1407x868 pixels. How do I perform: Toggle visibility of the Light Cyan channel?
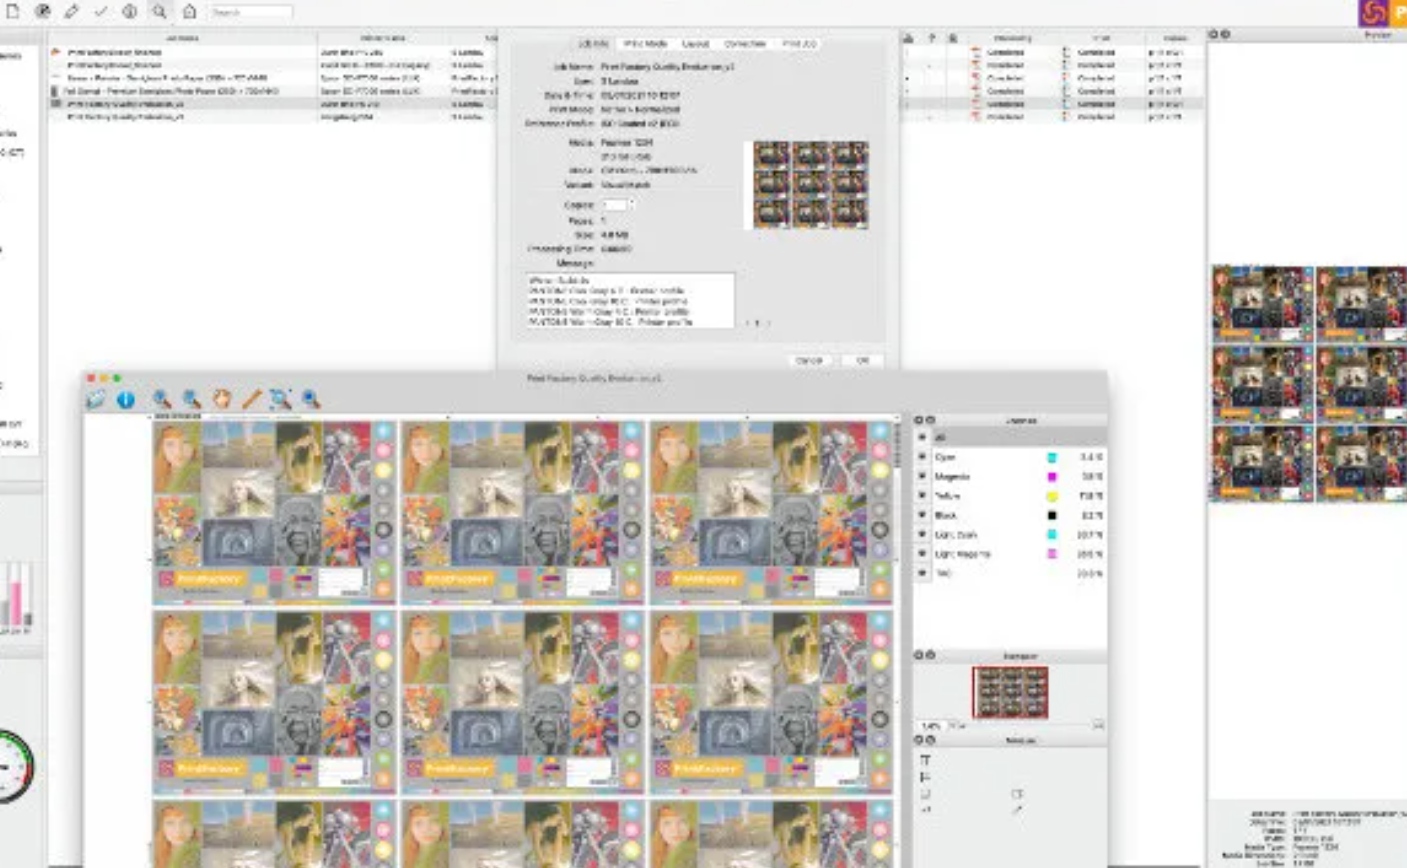tap(922, 535)
